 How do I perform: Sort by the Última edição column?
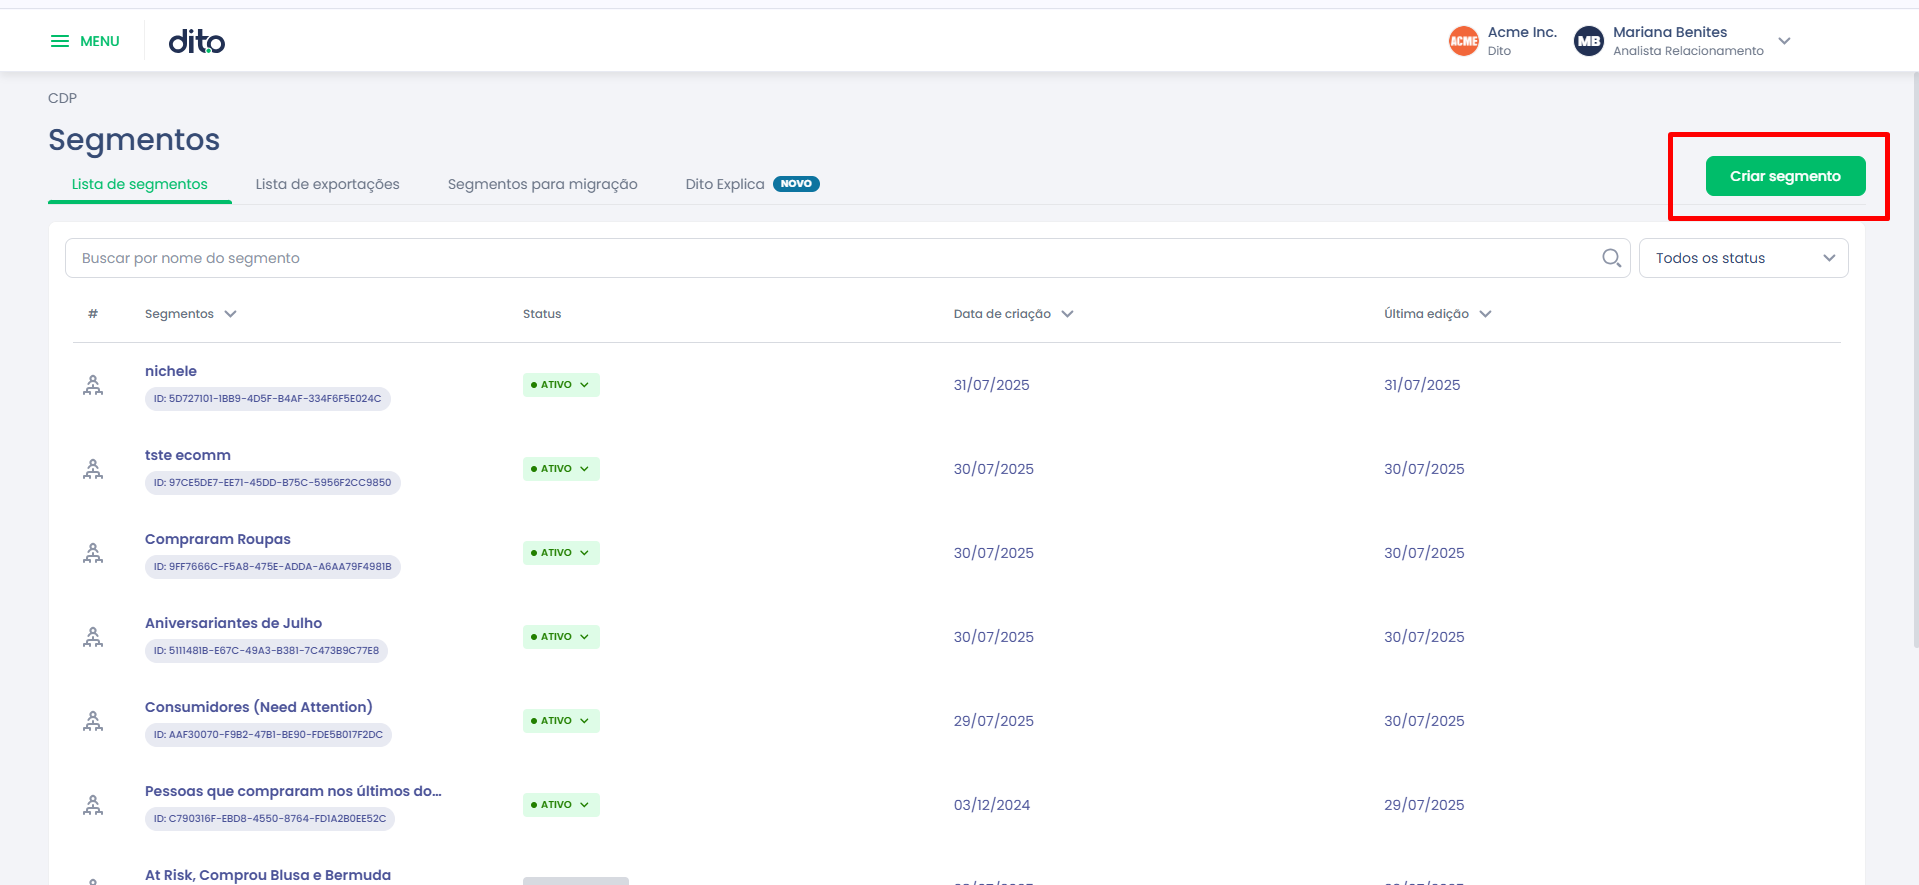(1437, 314)
